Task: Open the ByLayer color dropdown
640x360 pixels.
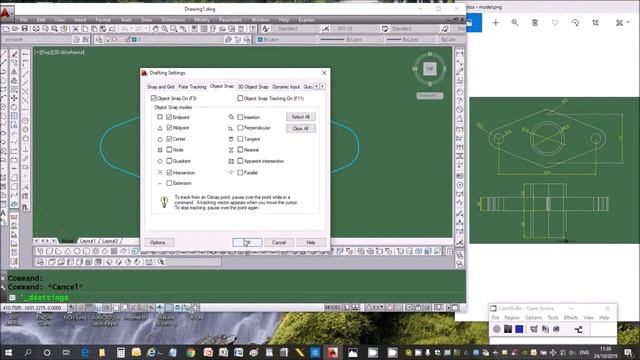Action: click(x=286, y=40)
